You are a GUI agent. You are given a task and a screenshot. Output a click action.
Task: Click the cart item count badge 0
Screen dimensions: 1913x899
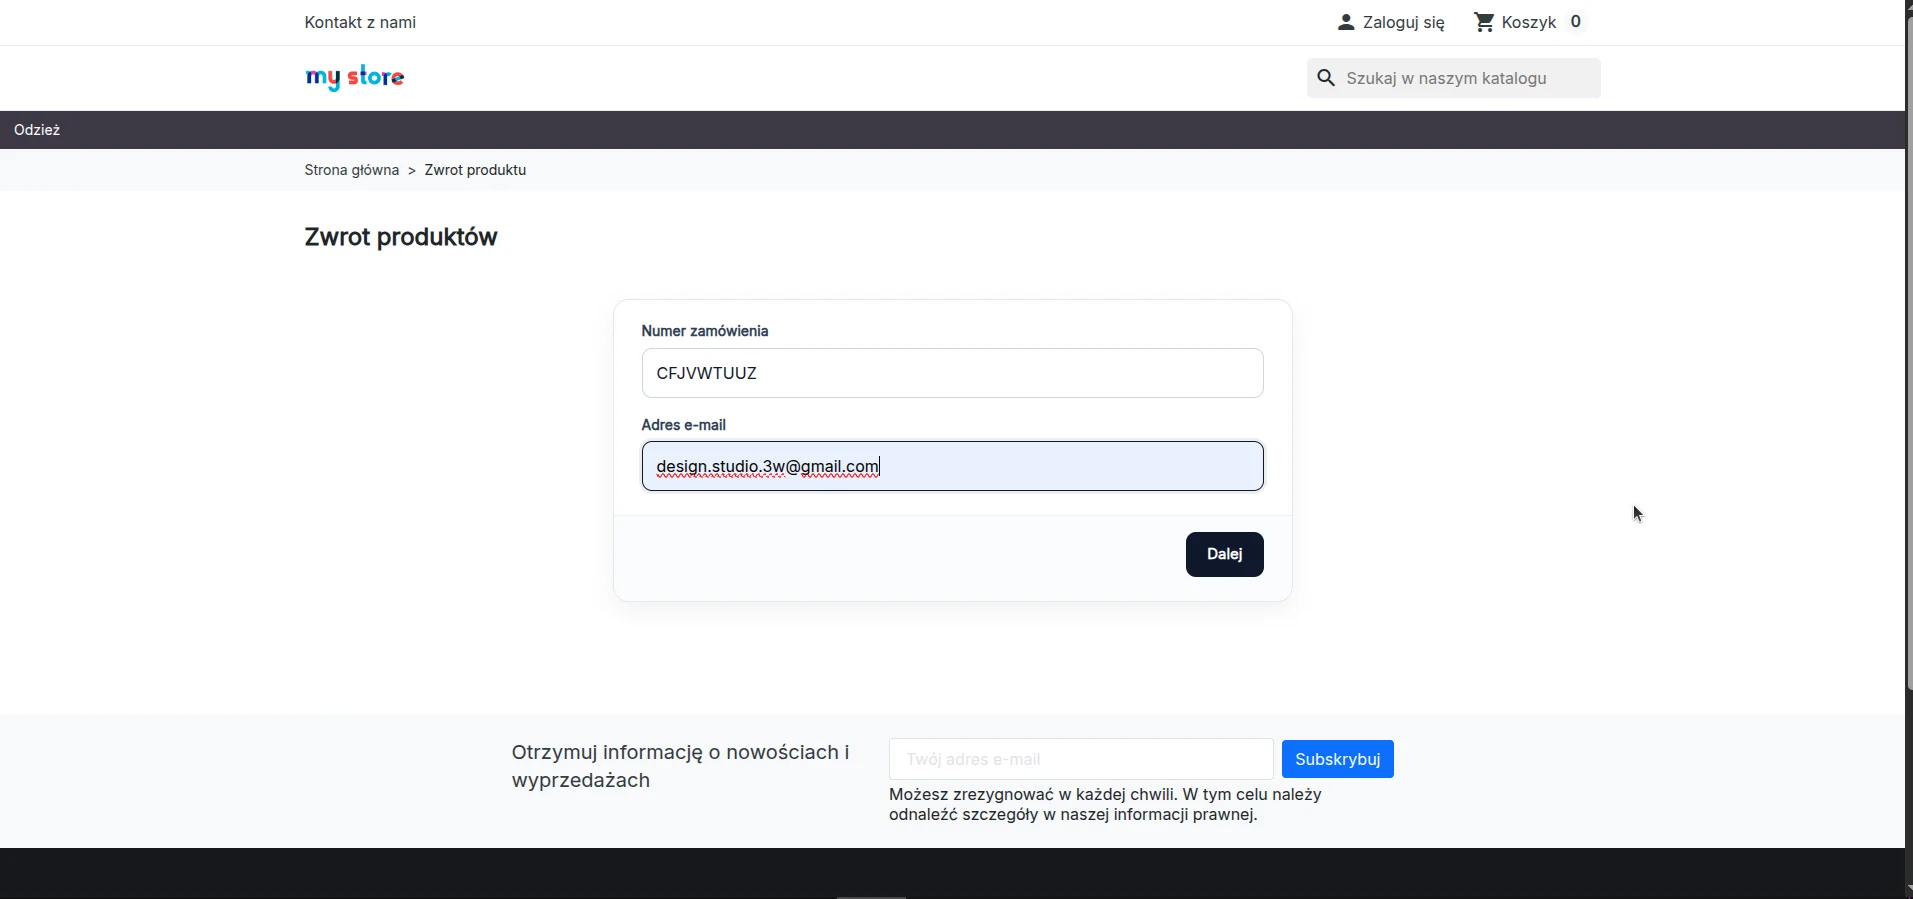1575,22
